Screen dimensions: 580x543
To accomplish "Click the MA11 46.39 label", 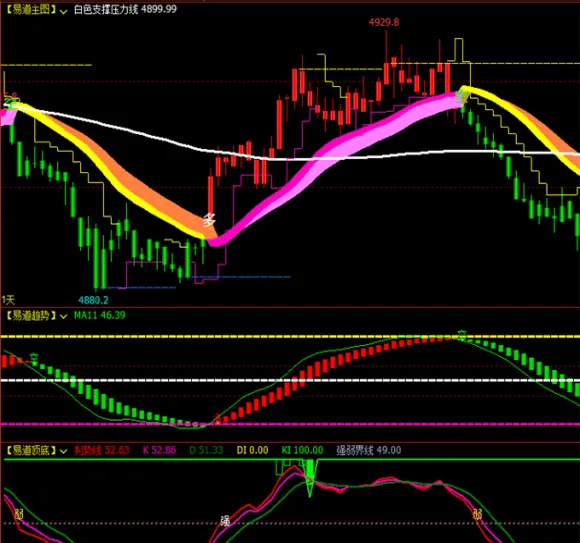I will [100, 315].
